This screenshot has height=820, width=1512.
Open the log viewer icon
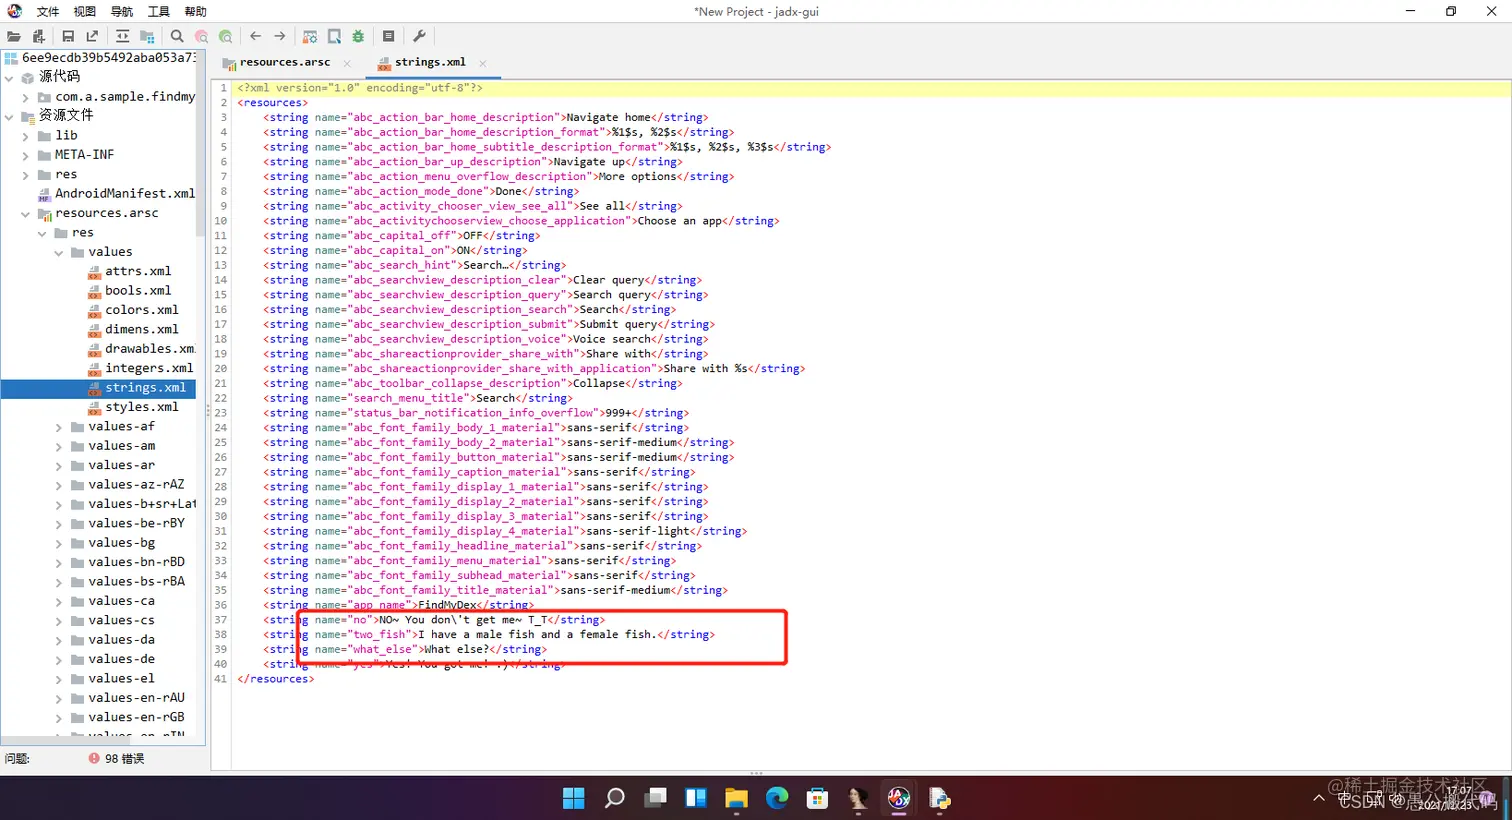pyautogui.click(x=388, y=36)
